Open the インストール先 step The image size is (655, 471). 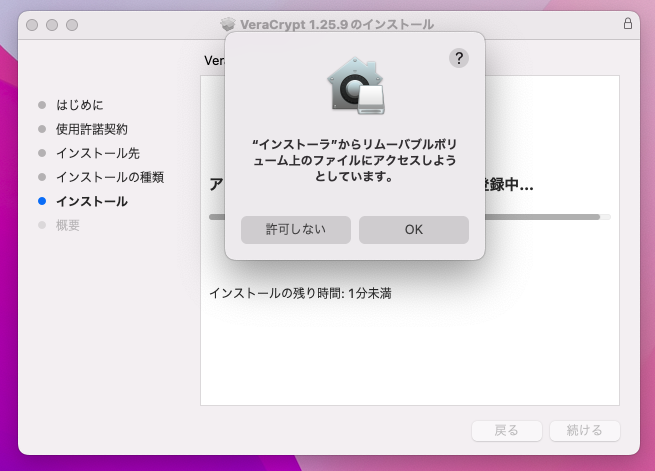pos(97,153)
